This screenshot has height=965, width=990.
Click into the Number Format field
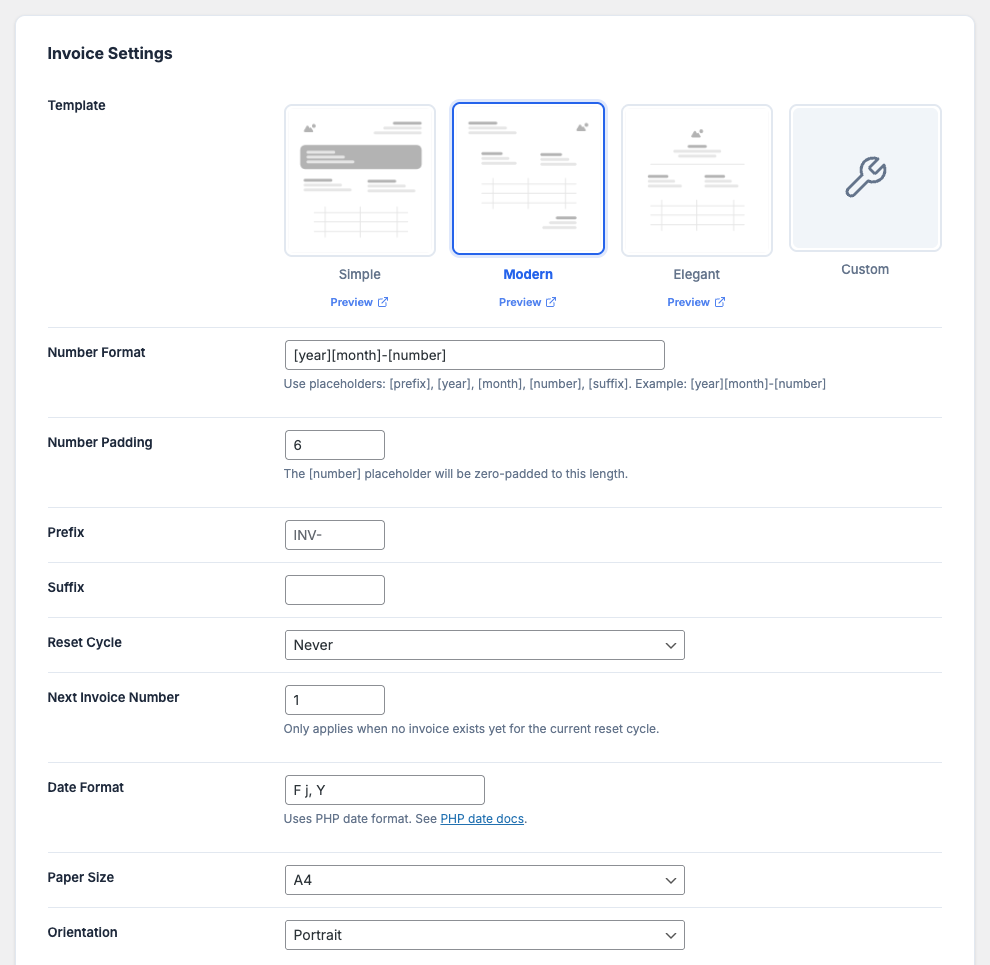click(x=474, y=355)
